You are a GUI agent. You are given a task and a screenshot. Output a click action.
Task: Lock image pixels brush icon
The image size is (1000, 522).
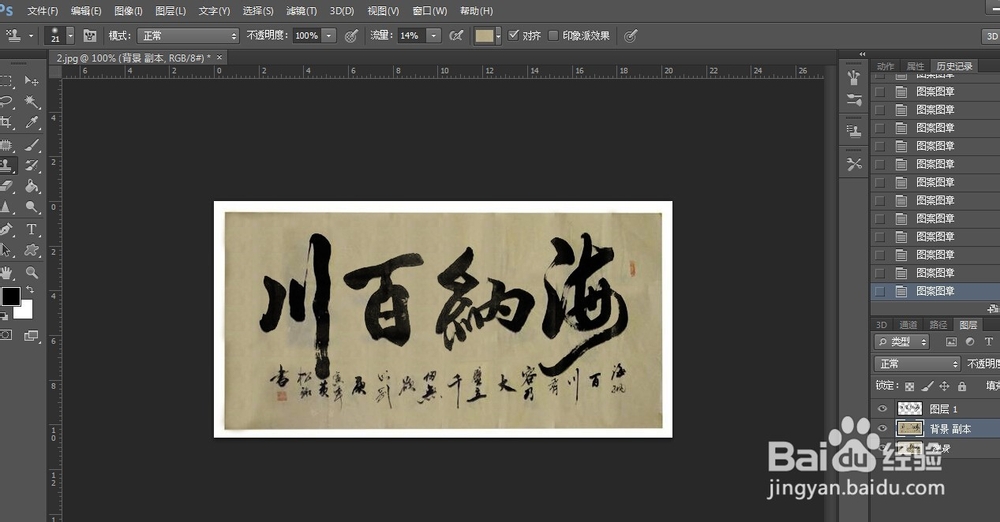point(927,386)
